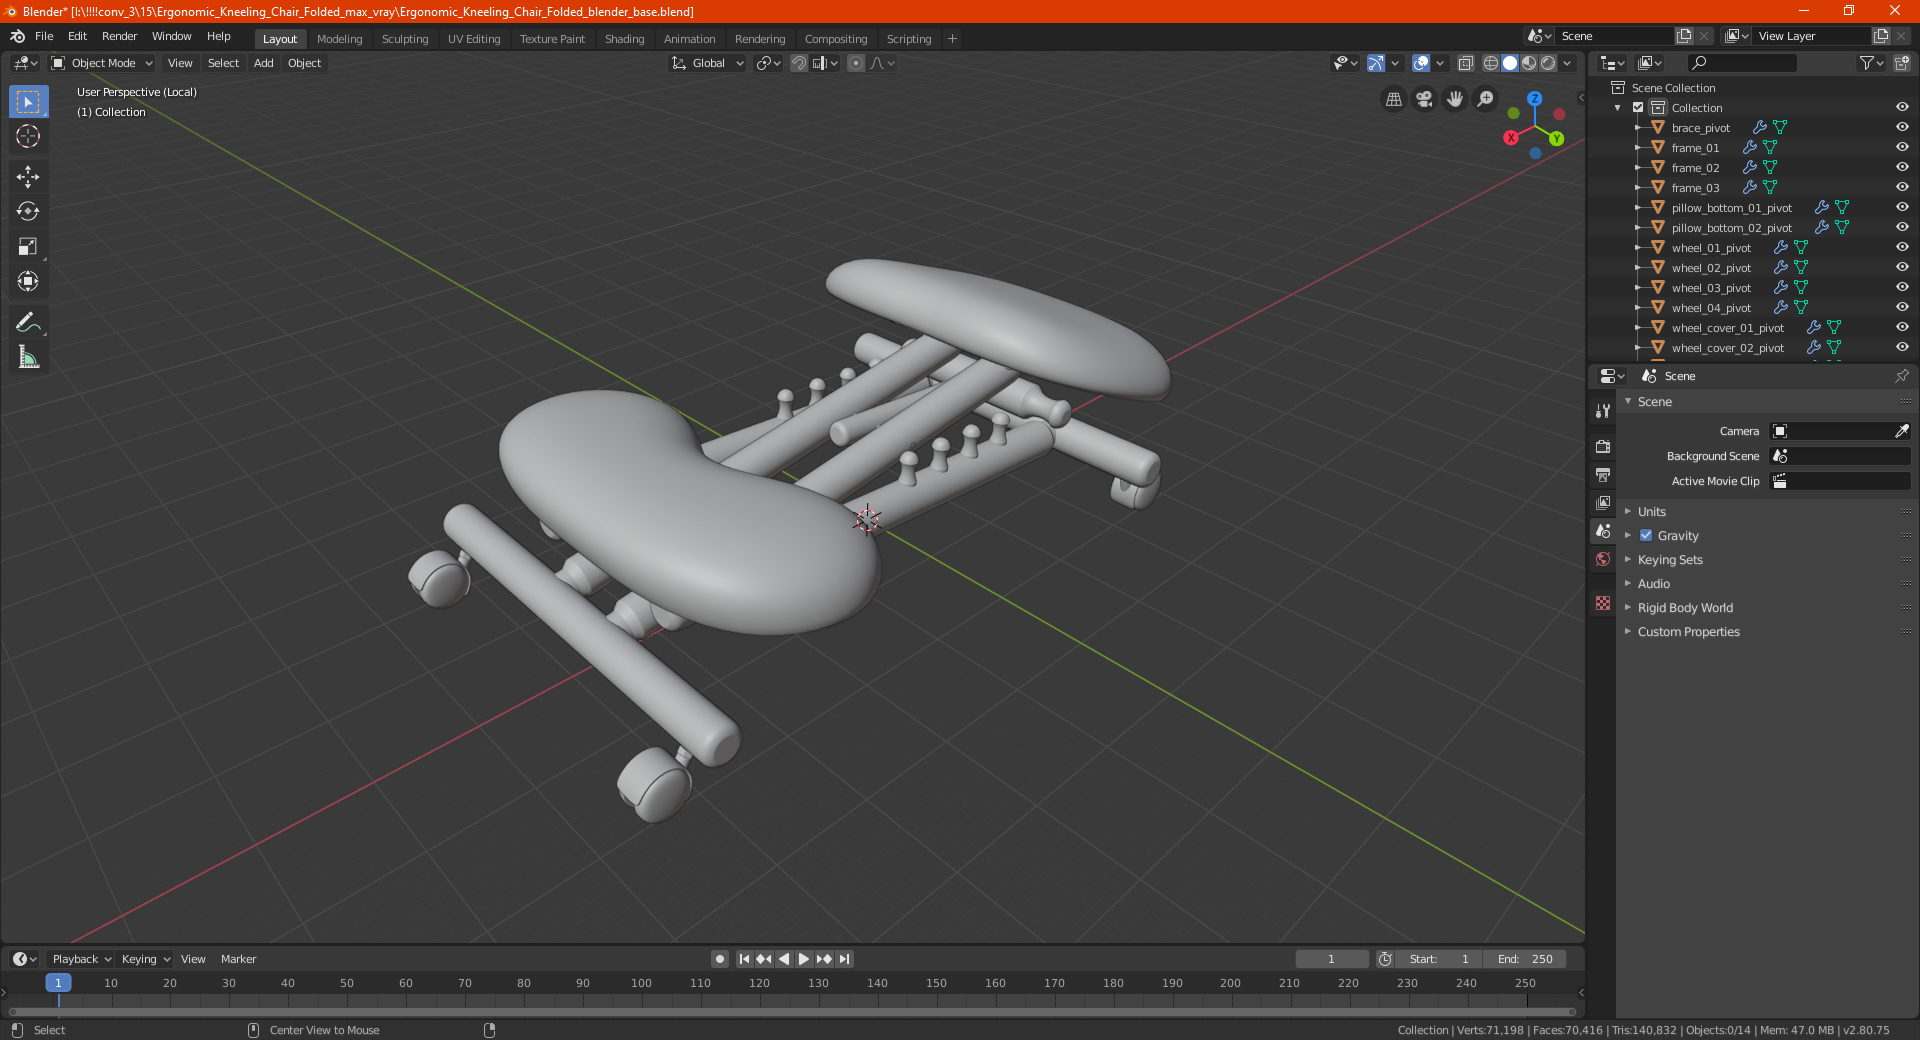This screenshot has height=1040, width=1920.
Task: Switch to Wireframe viewport shading
Action: tap(1491, 63)
